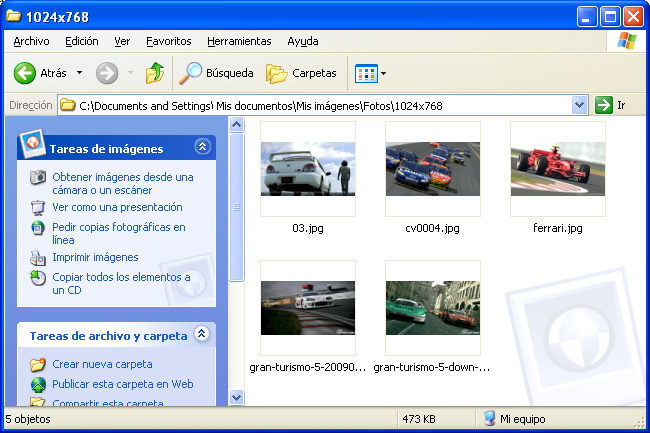
Task: Click the 03.jpg file name label
Action: [308, 228]
